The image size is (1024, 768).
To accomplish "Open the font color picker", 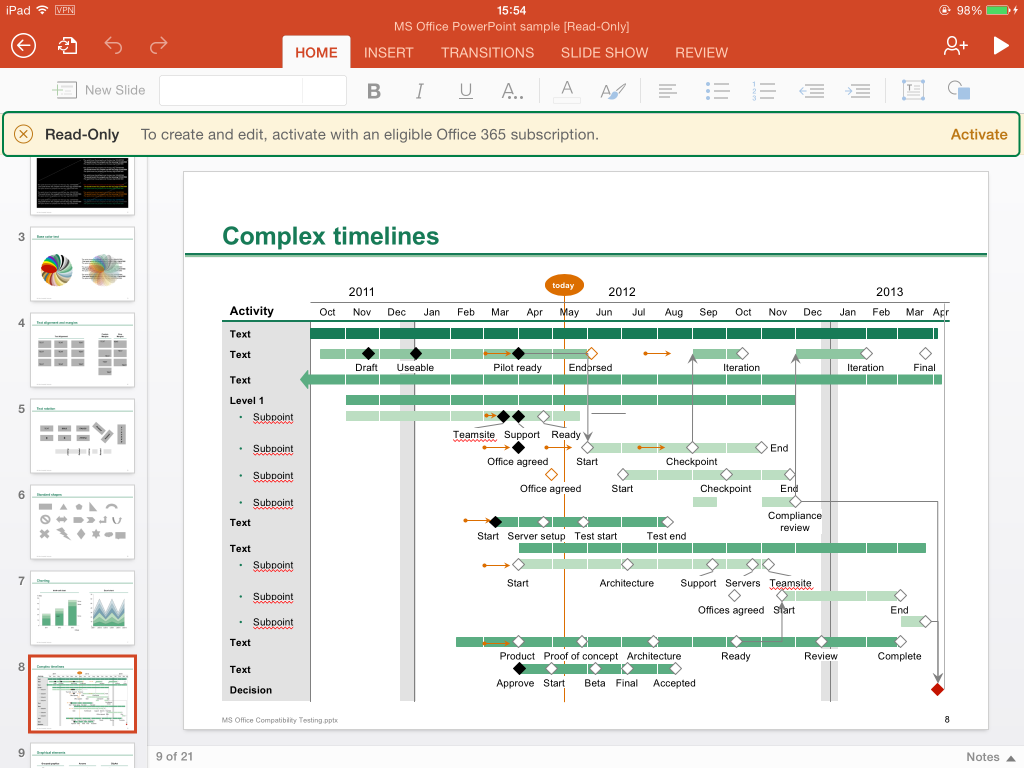I will tap(567, 91).
